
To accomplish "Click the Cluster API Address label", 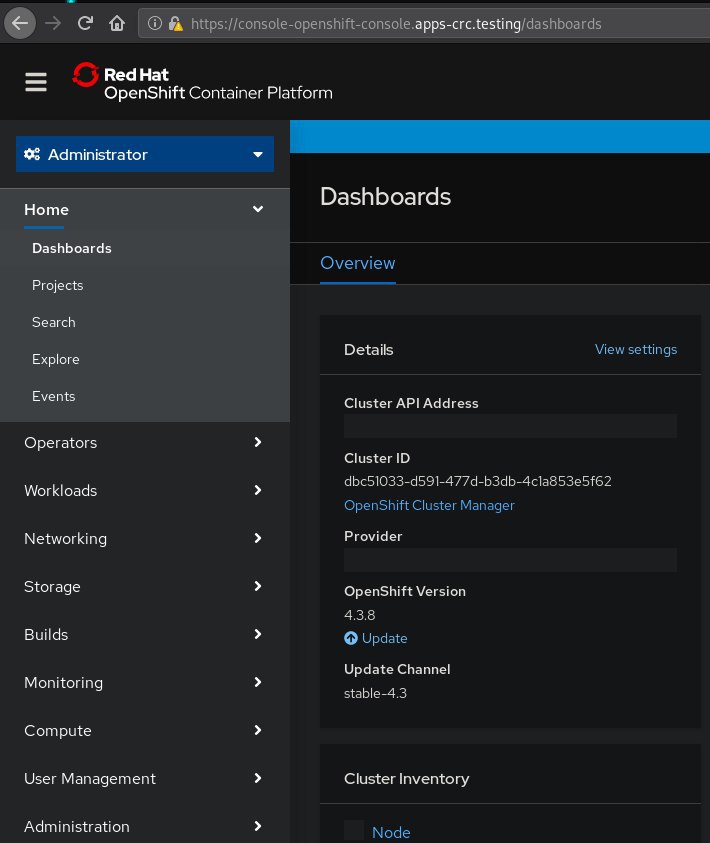I will pos(411,403).
